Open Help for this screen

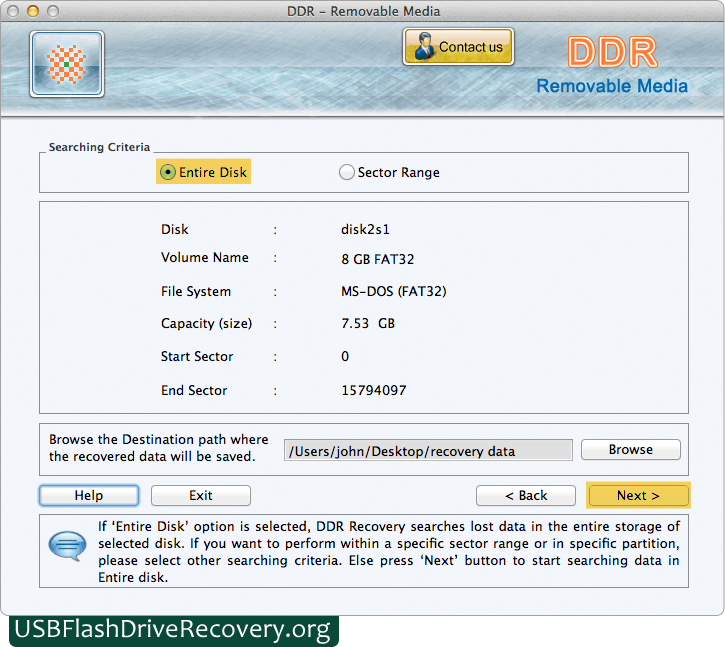(89, 495)
